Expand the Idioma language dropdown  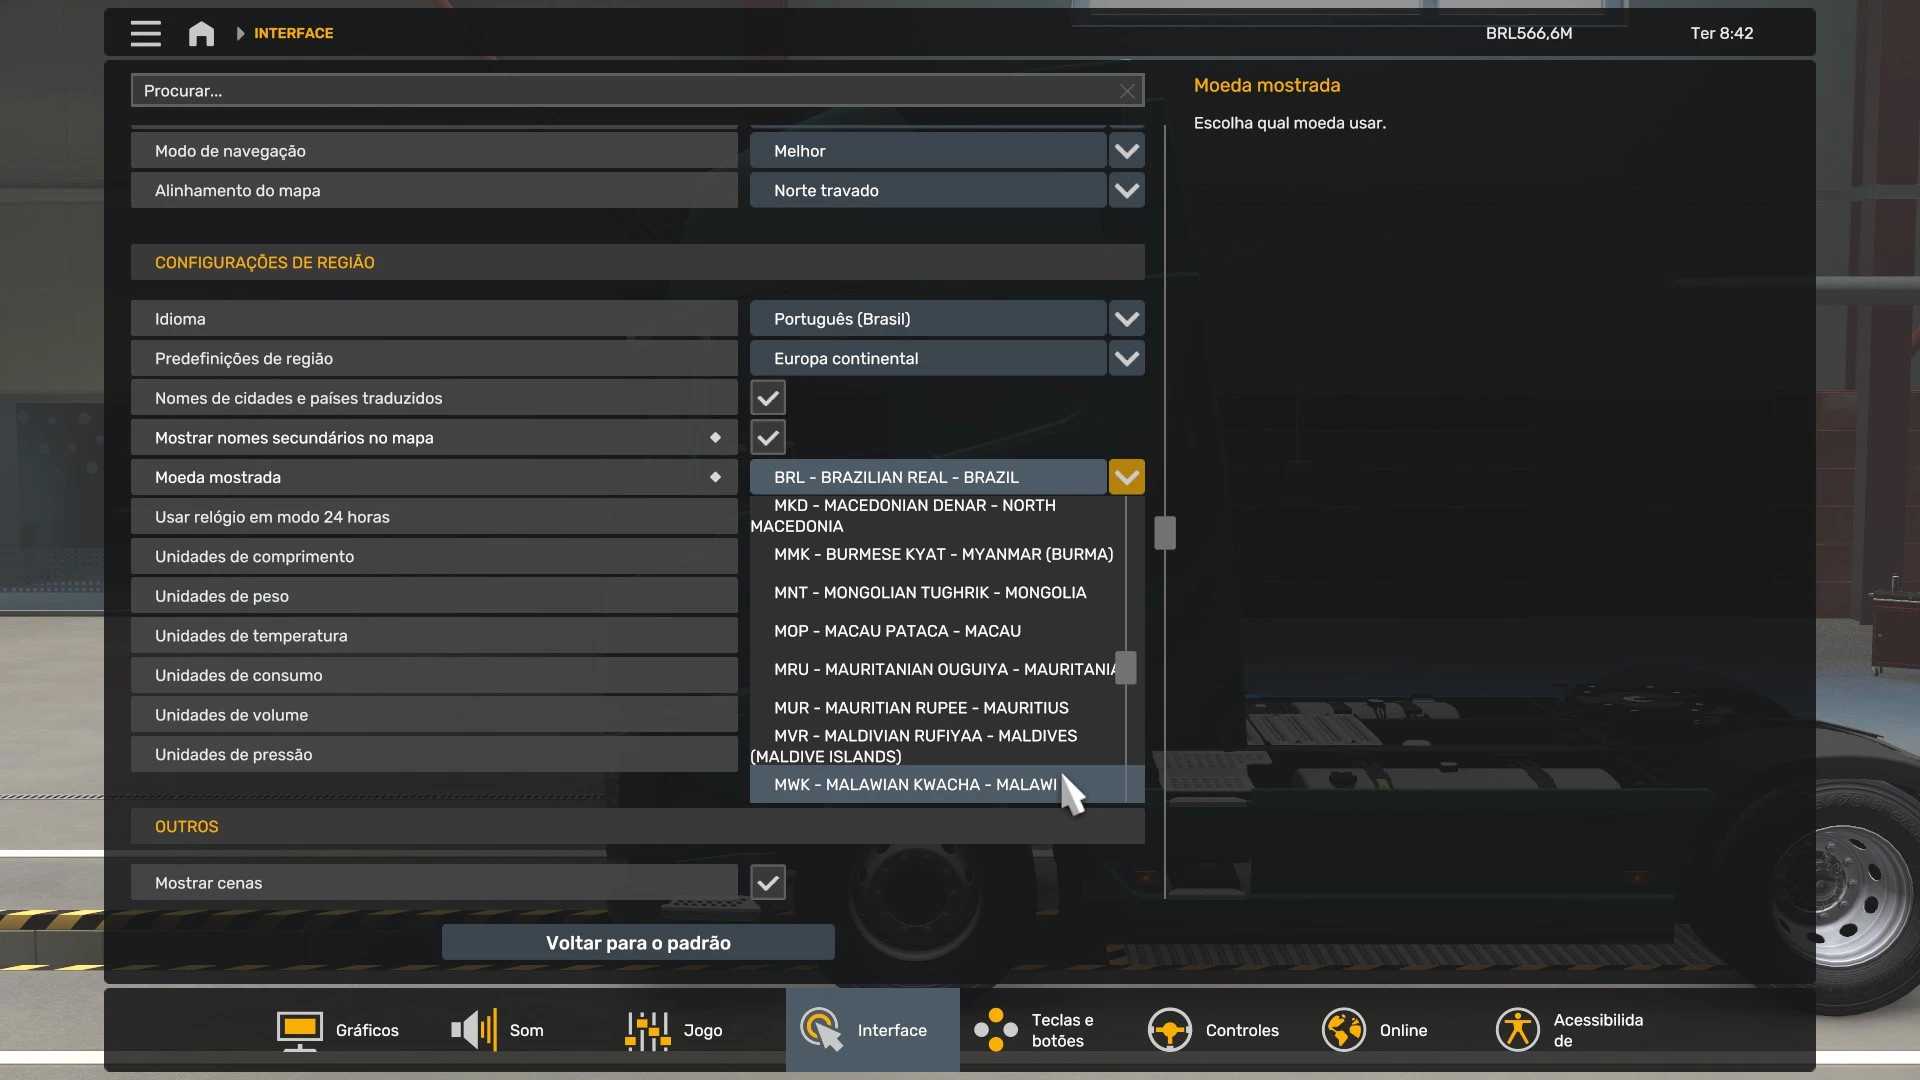point(1127,319)
